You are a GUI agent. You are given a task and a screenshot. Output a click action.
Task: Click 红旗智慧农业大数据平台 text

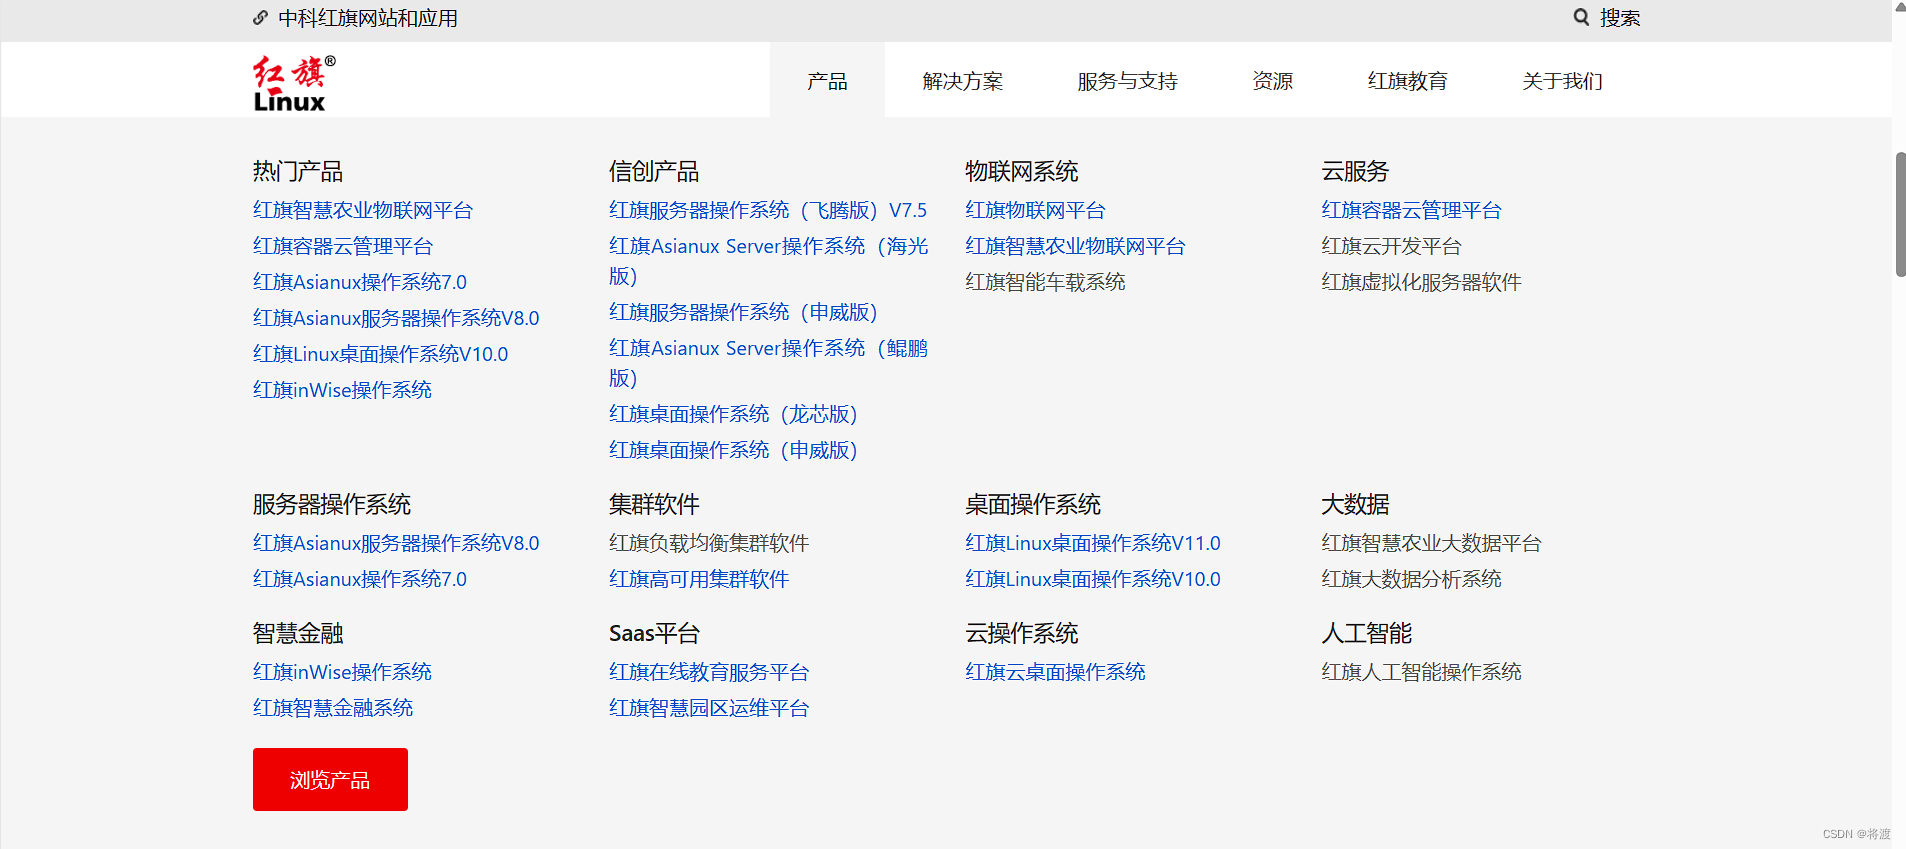1431,543
